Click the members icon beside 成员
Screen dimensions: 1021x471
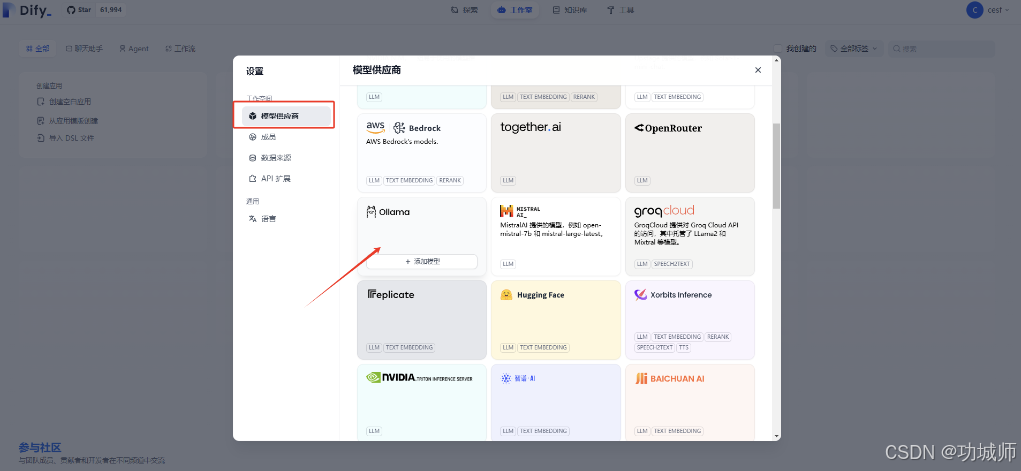pos(253,137)
